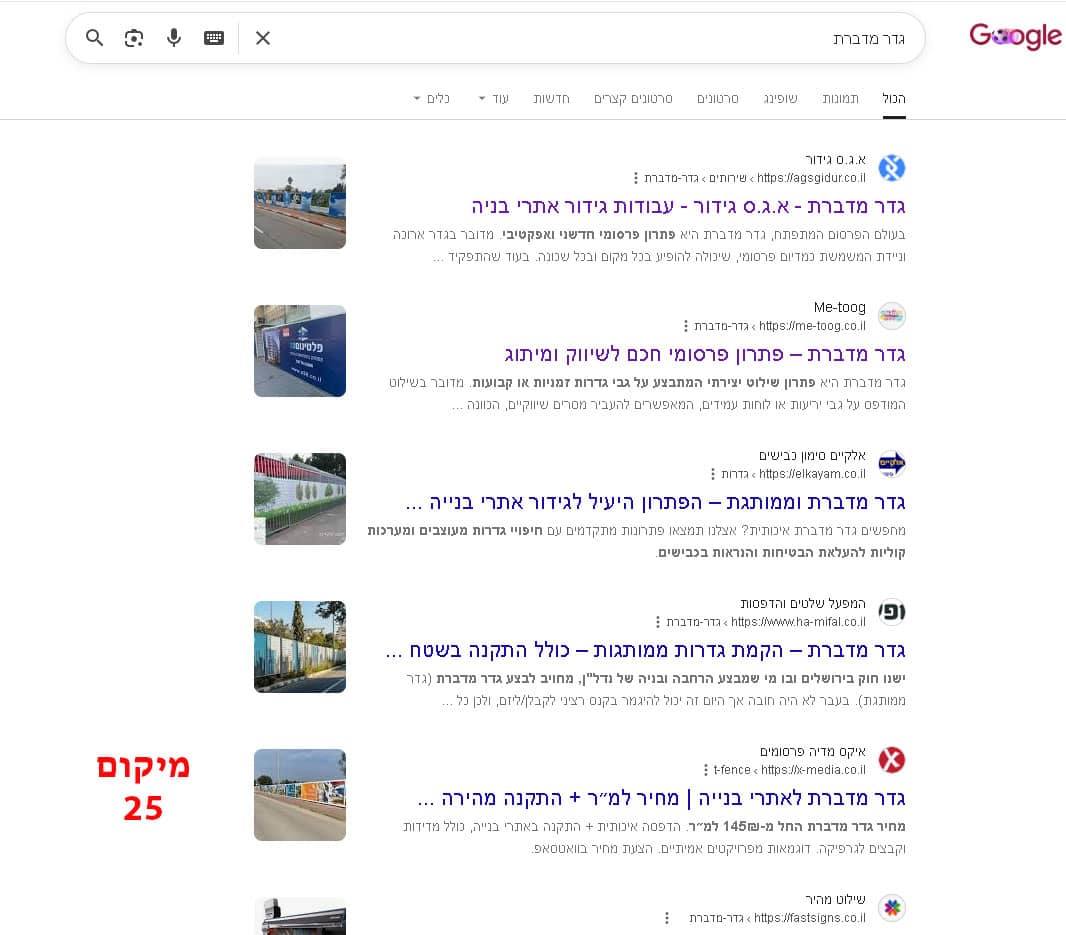1066x935 pixels.
Task: Click the search box with גדר מדברת
Action: coord(495,38)
